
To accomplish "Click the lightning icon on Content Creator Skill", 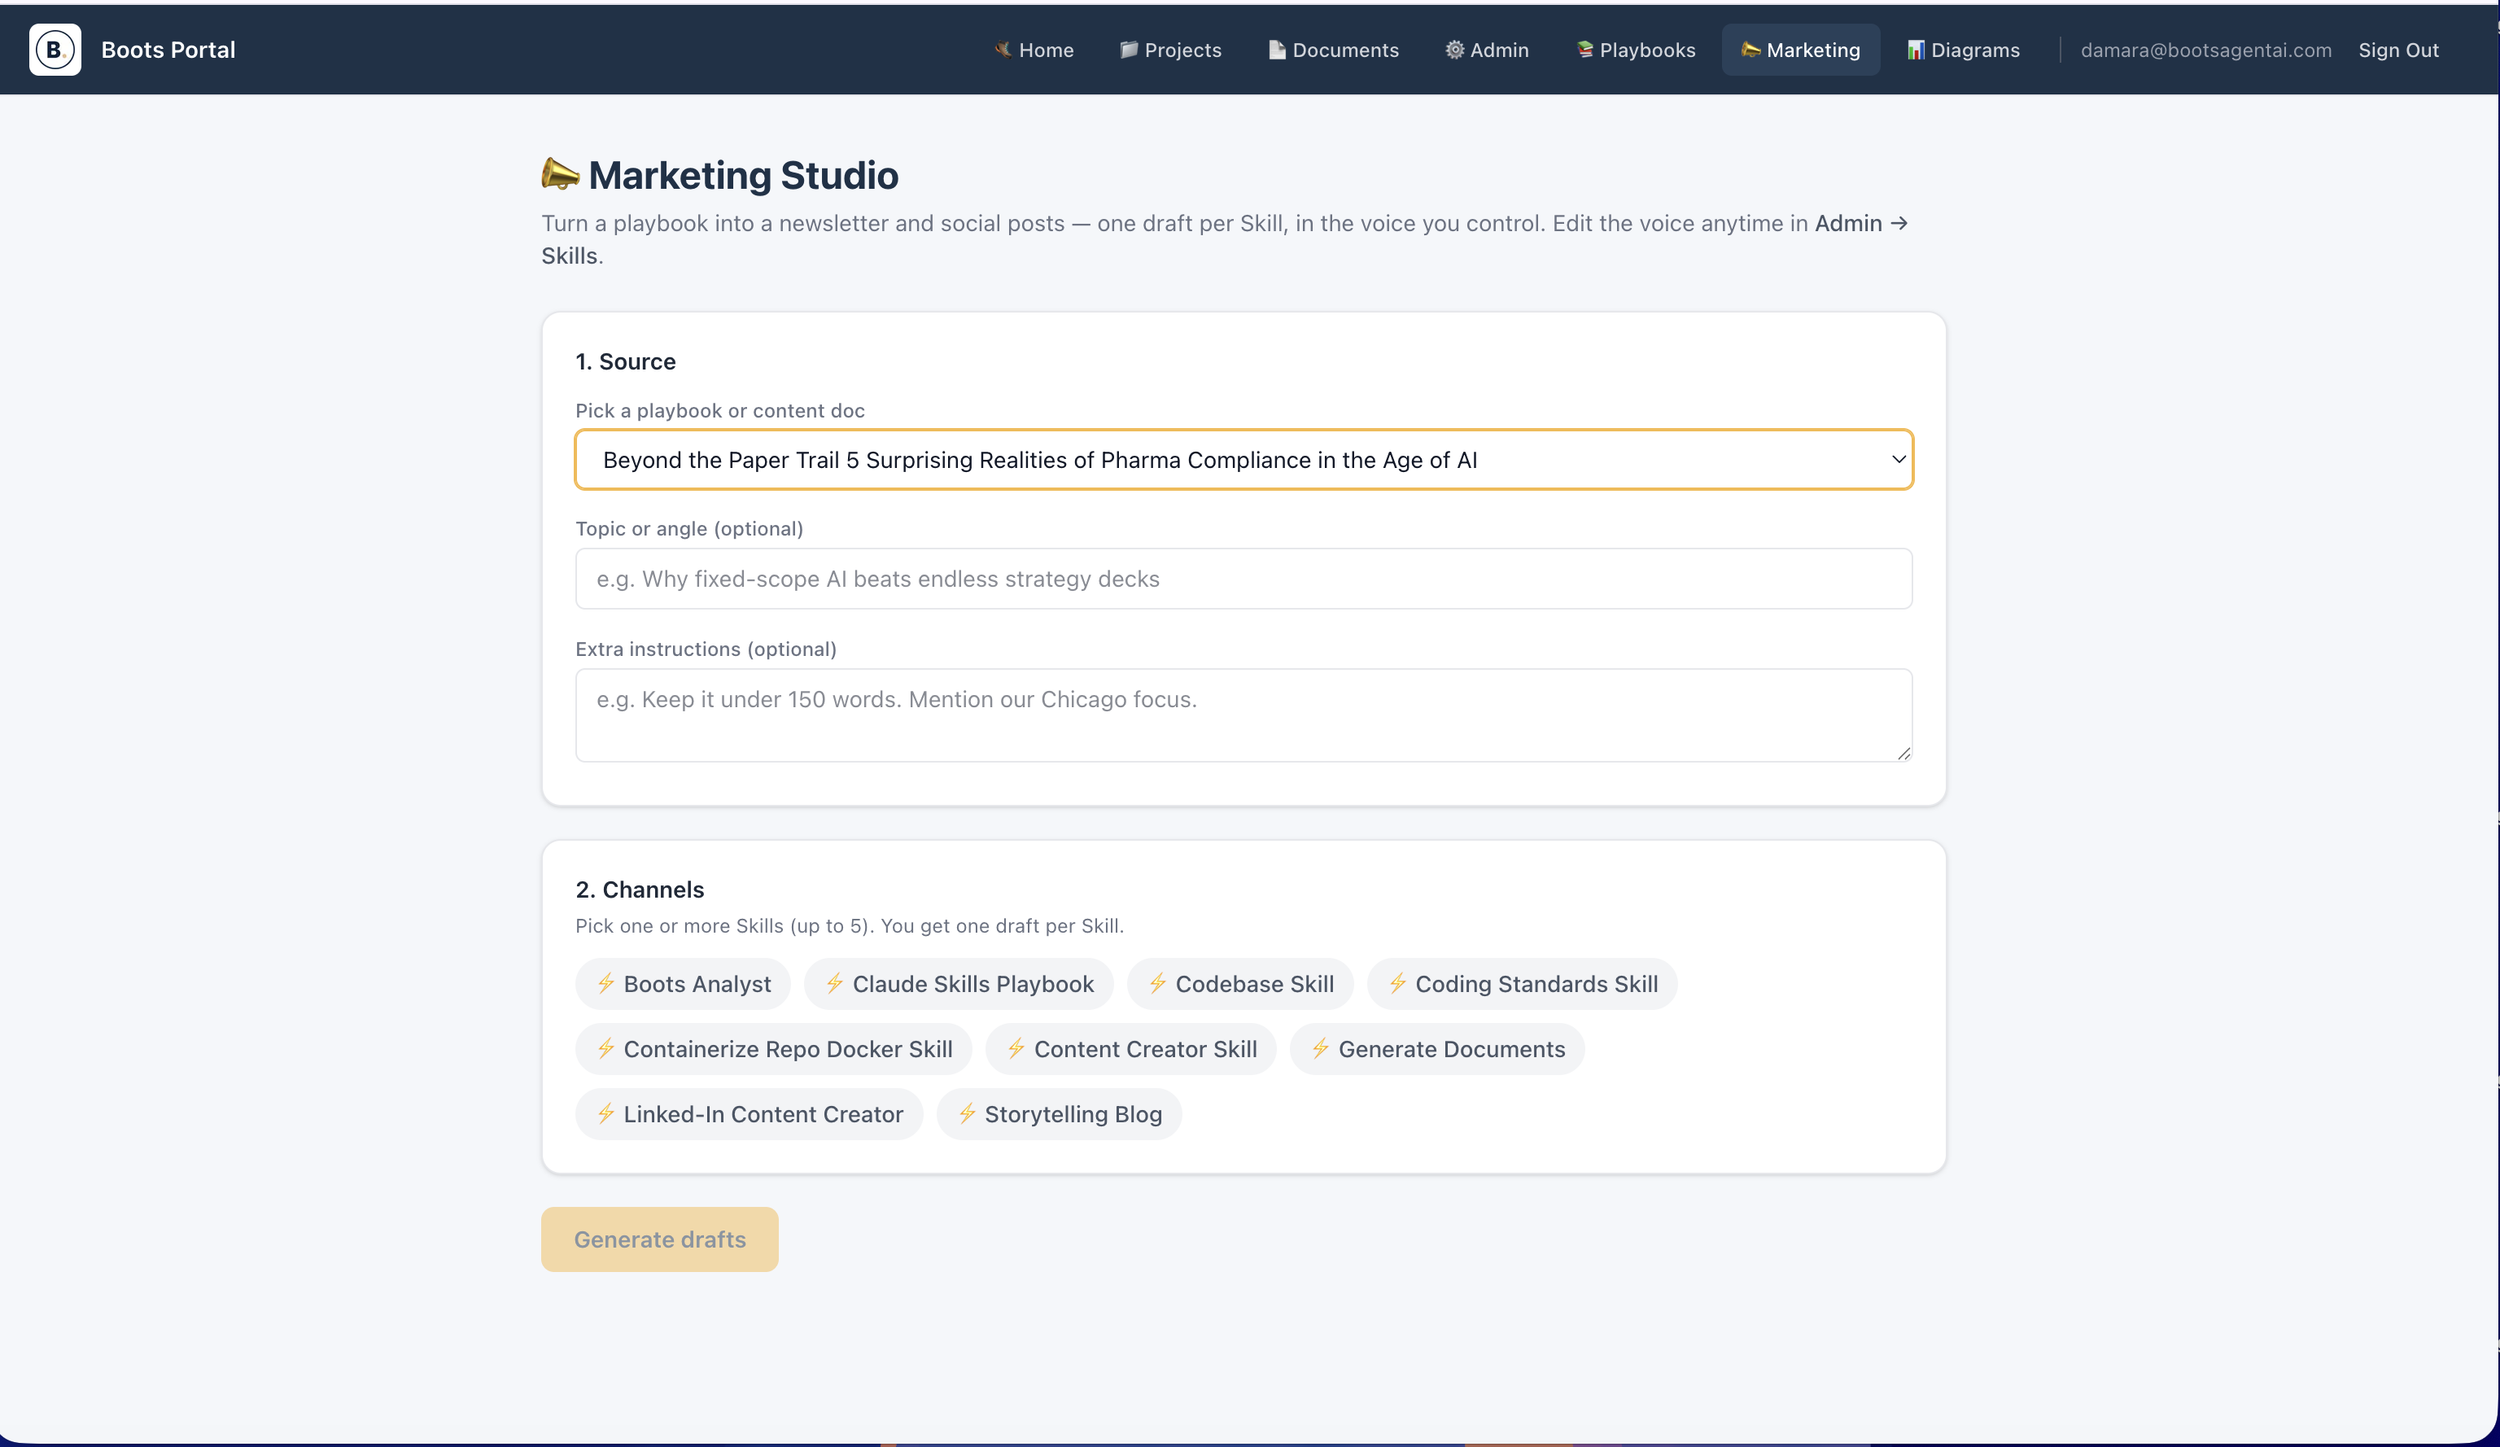I will [1016, 1048].
